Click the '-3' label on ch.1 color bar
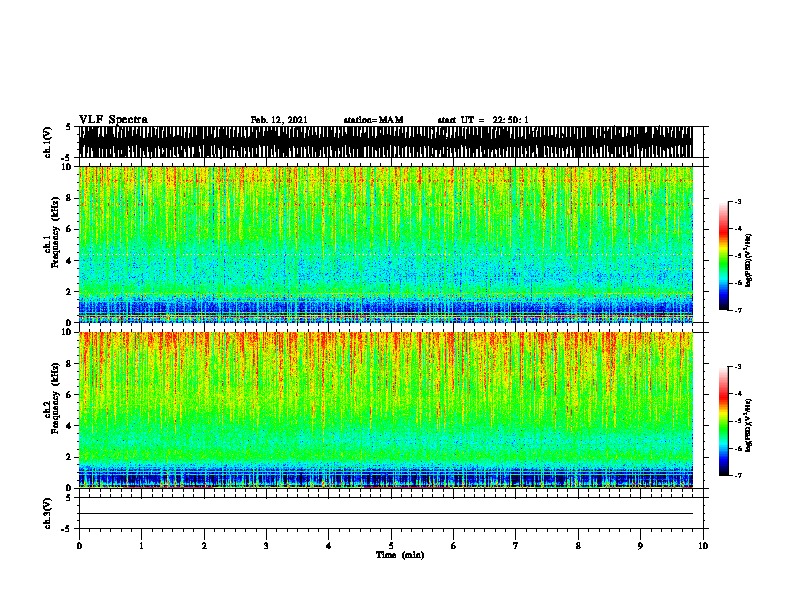The width and height of the screenshot is (792, 612). [x=737, y=201]
